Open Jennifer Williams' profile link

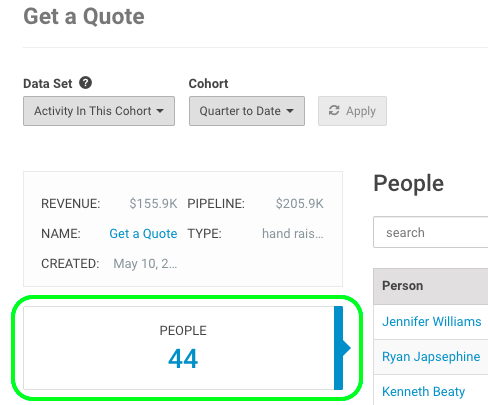[x=432, y=322]
